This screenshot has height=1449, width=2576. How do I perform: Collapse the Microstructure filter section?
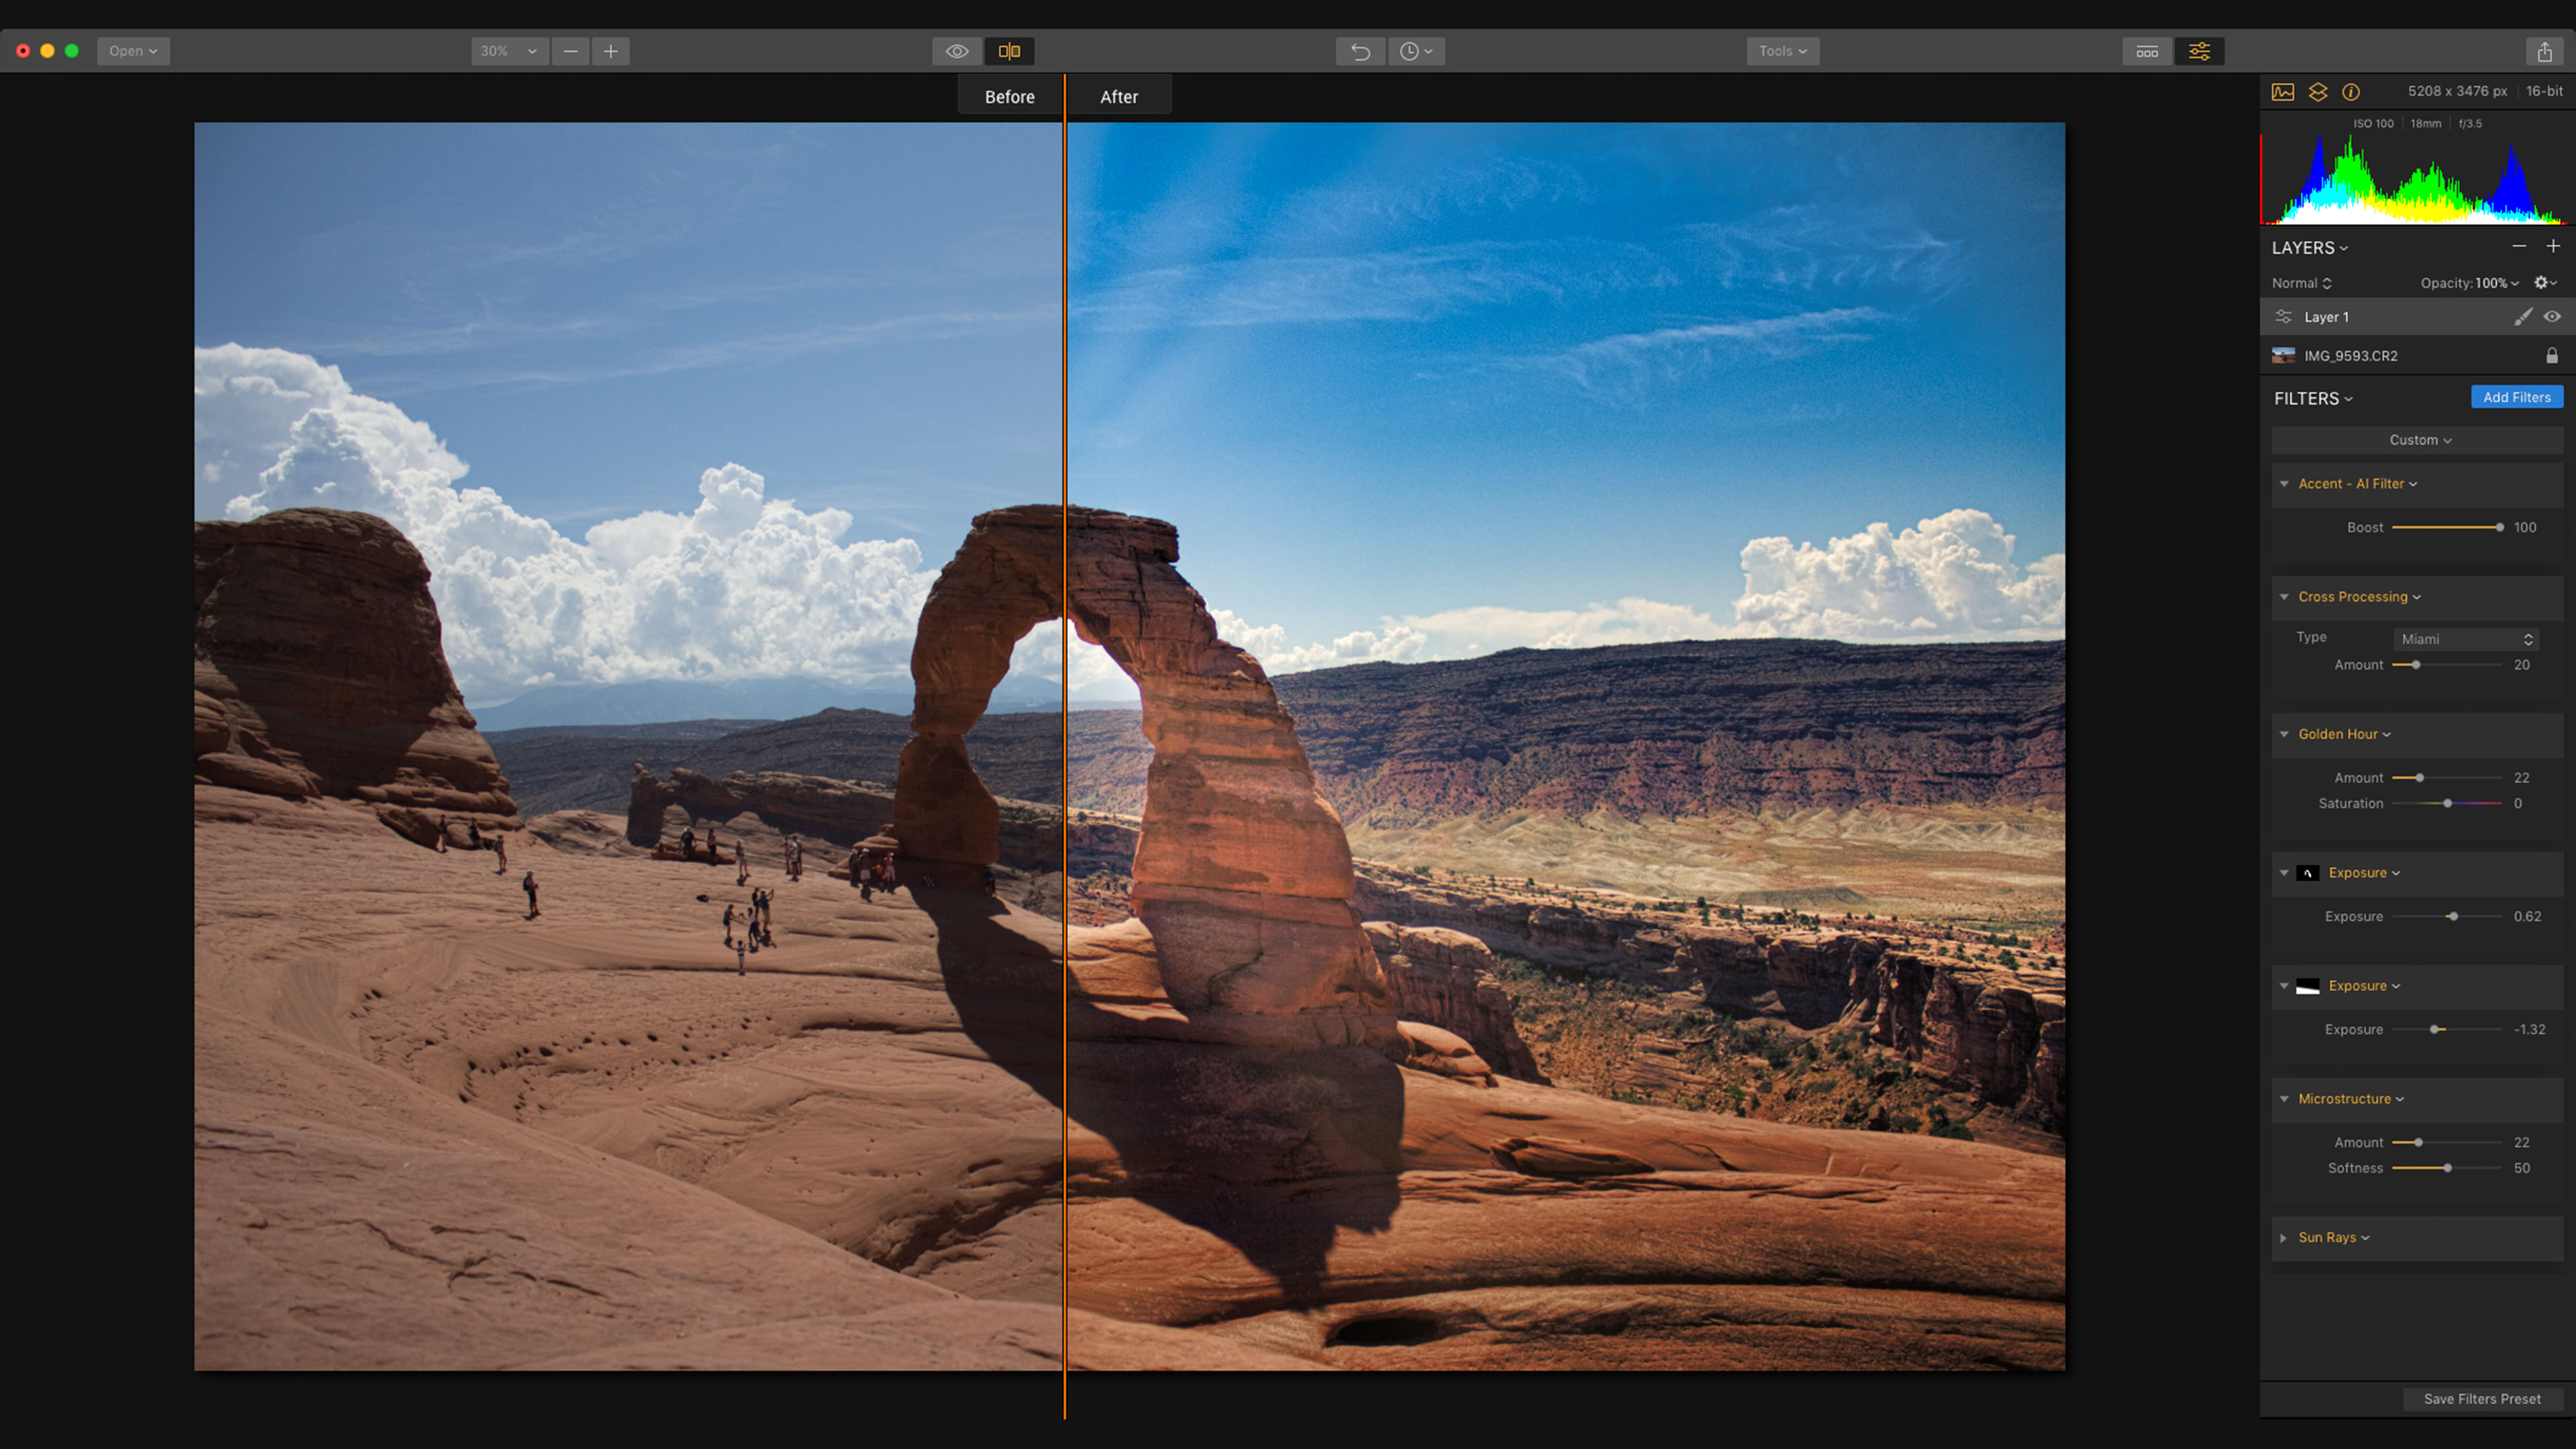[x=2284, y=1099]
